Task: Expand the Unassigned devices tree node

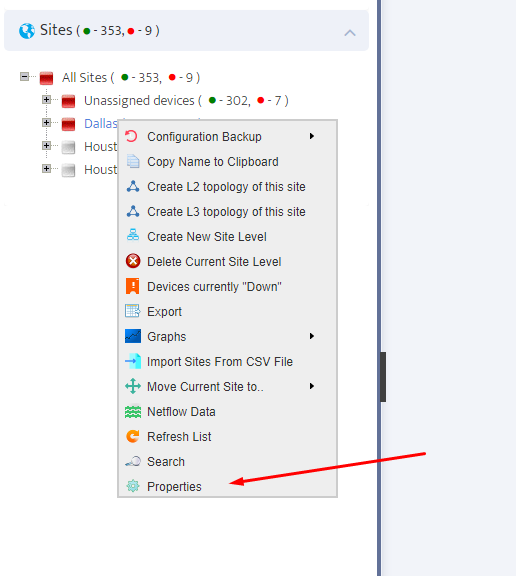Action: [x=46, y=100]
